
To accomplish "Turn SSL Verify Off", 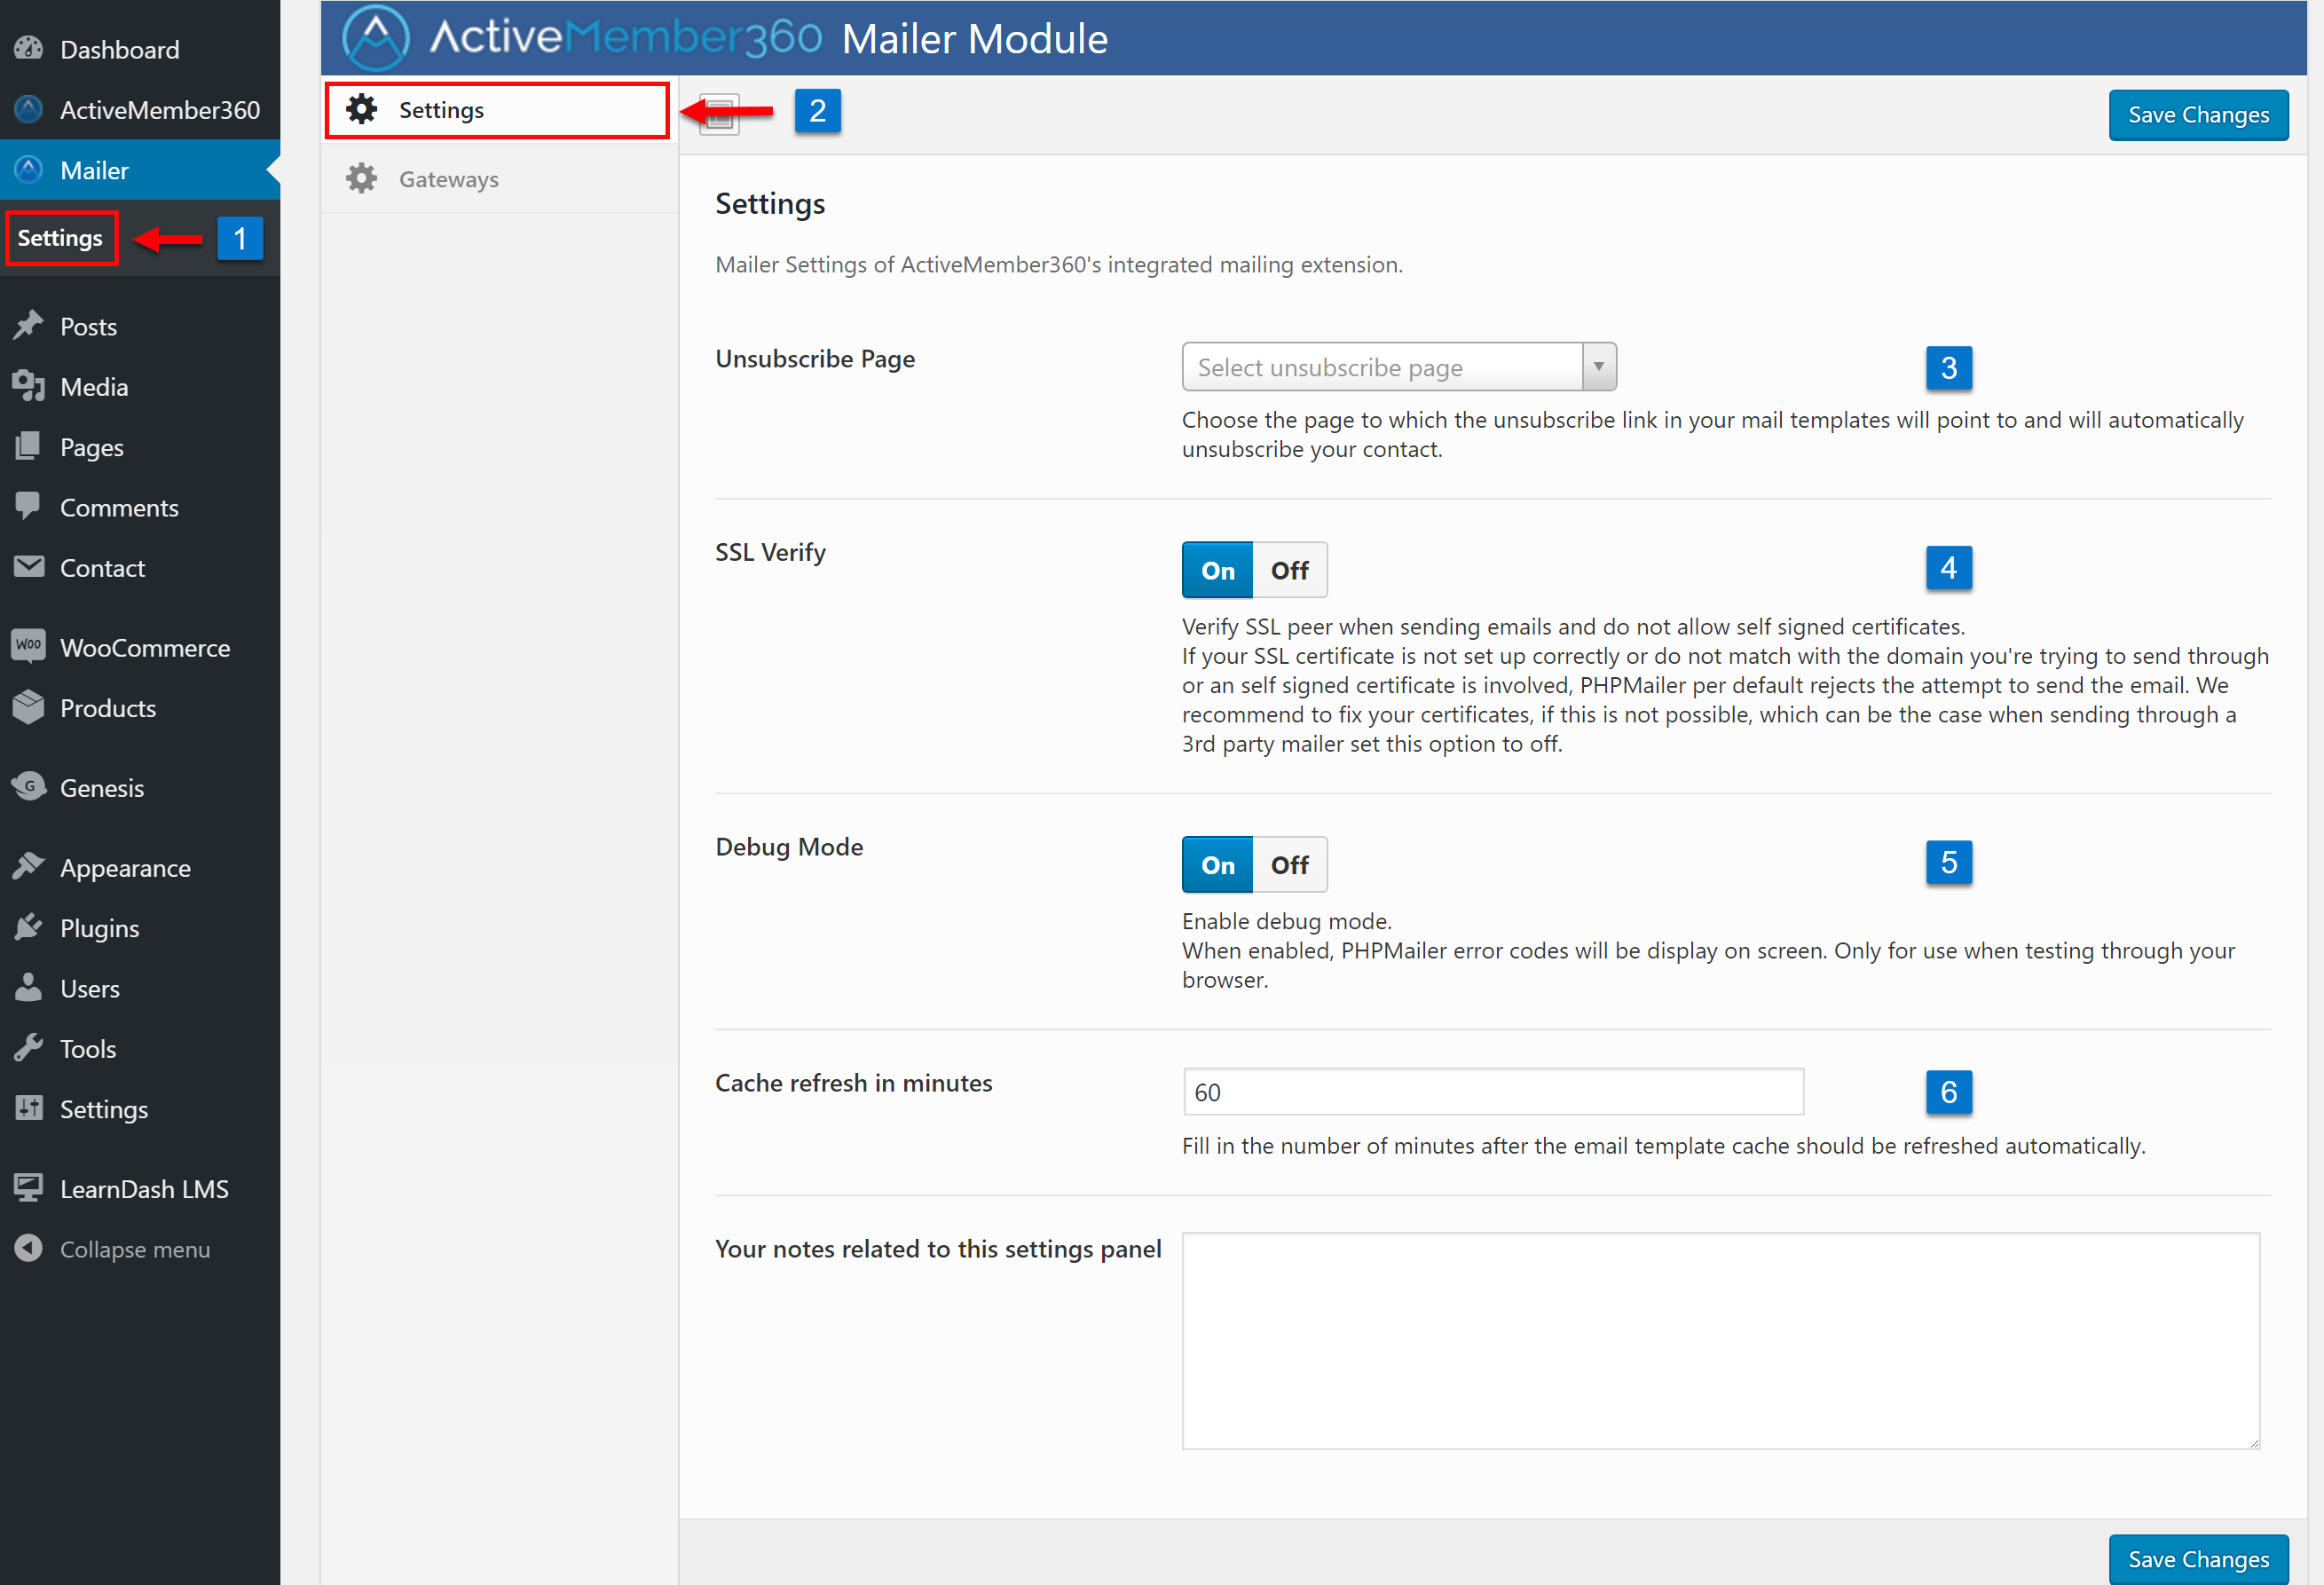I will 1289,570.
